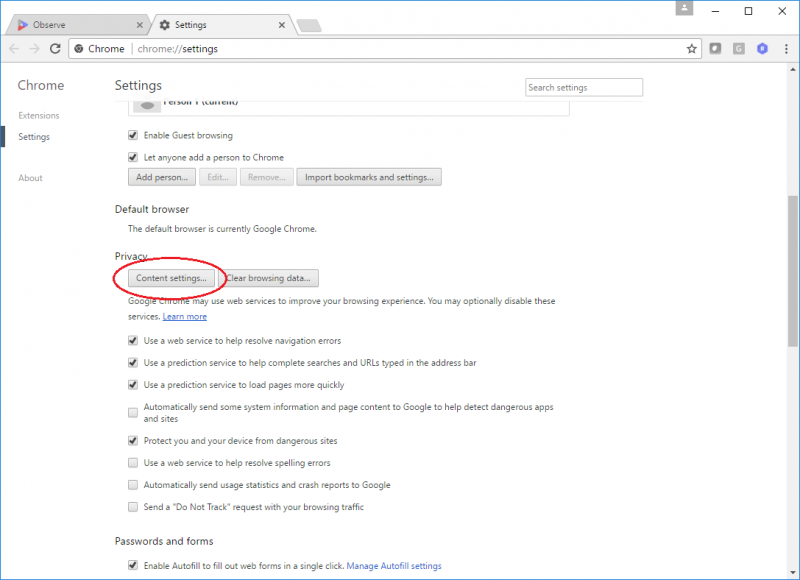
Task: Focus the Search settings field
Action: 584,87
